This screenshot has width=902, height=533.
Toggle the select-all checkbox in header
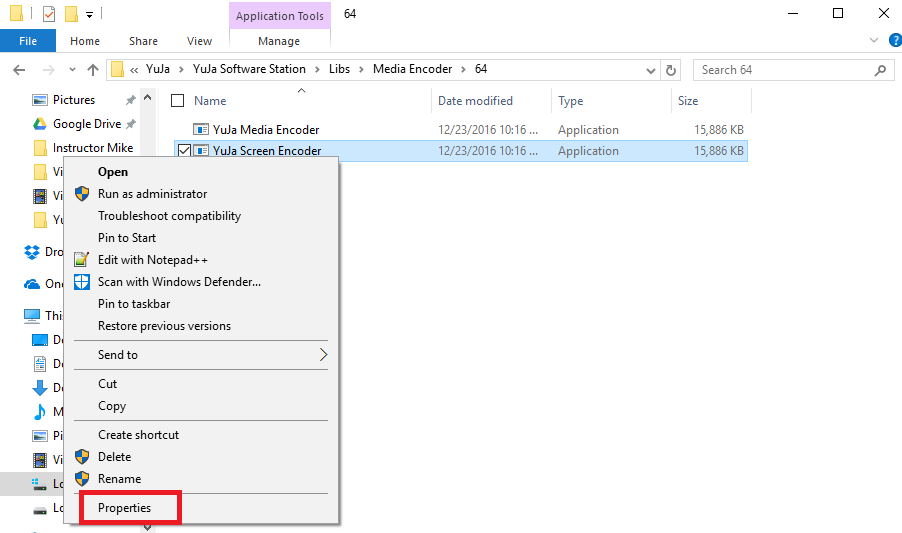coord(178,101)
